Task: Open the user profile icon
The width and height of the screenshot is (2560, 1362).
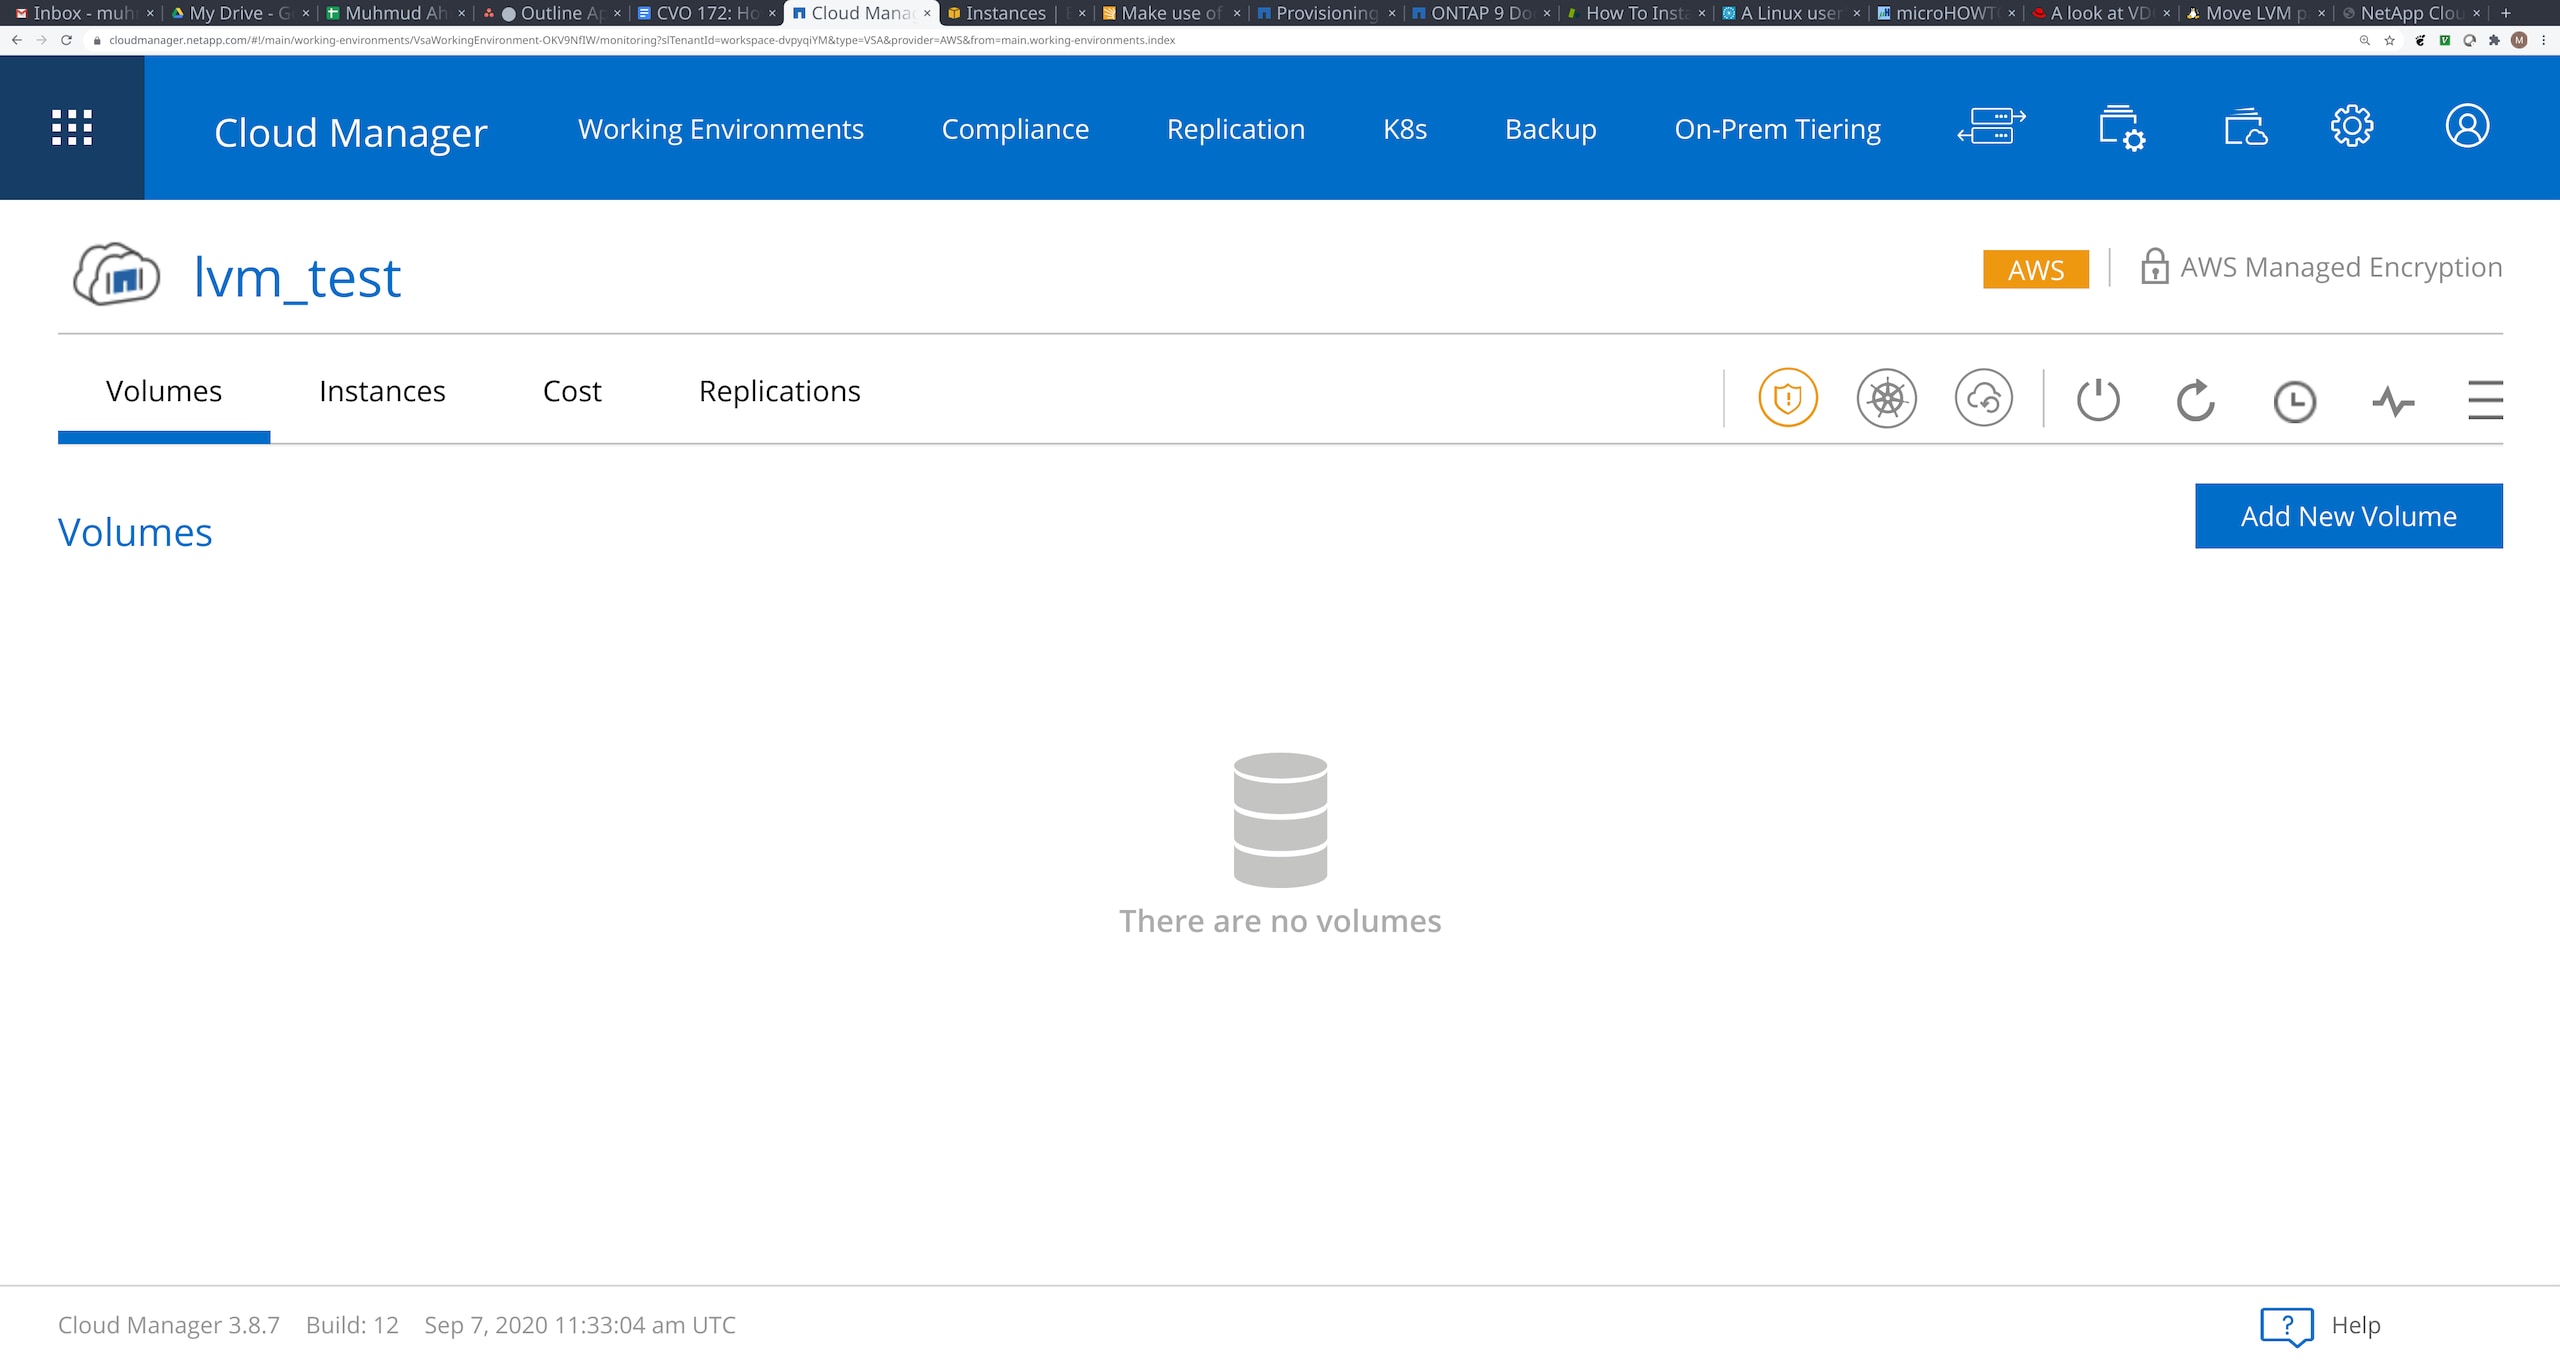Action: pyautogui.click(x=2467, y=126)
